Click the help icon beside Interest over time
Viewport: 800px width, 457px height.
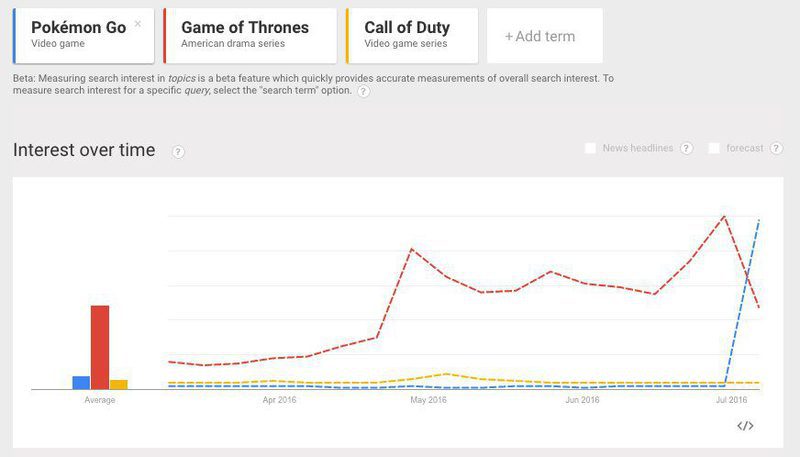178,151
